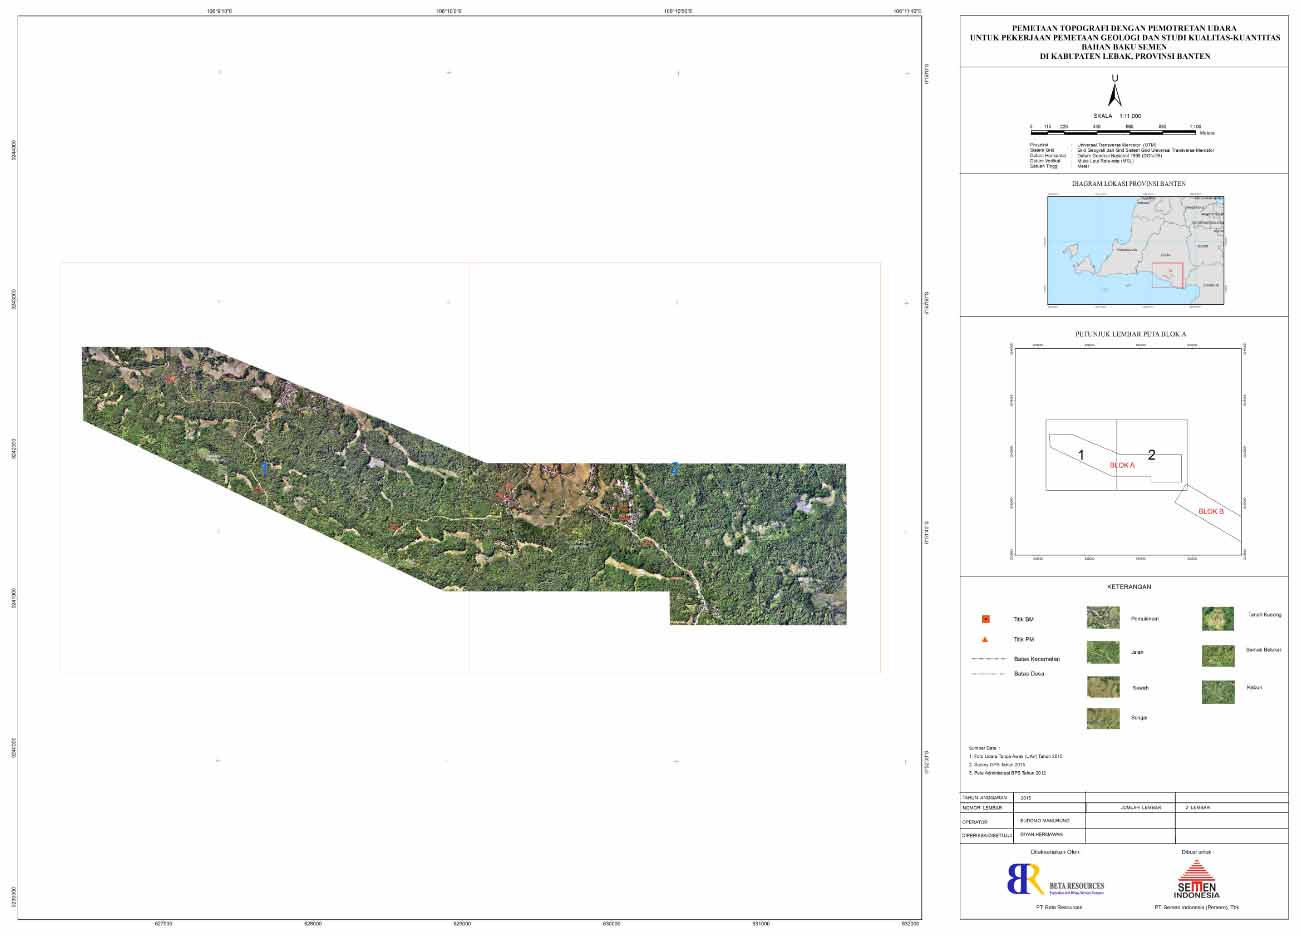Click sheet number 2 in the index diagram

[x=1151, y=455]
